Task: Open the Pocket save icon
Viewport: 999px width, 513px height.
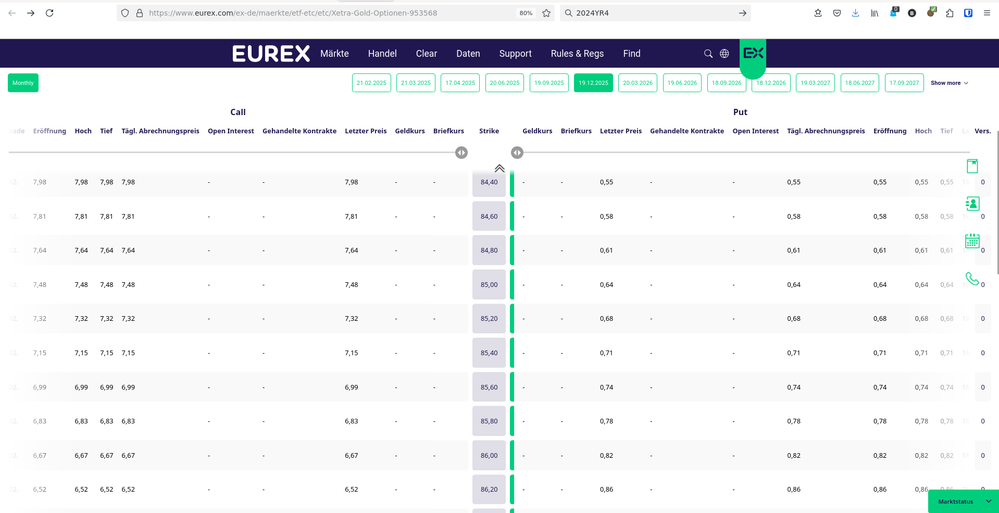Action: coord(837,13)
